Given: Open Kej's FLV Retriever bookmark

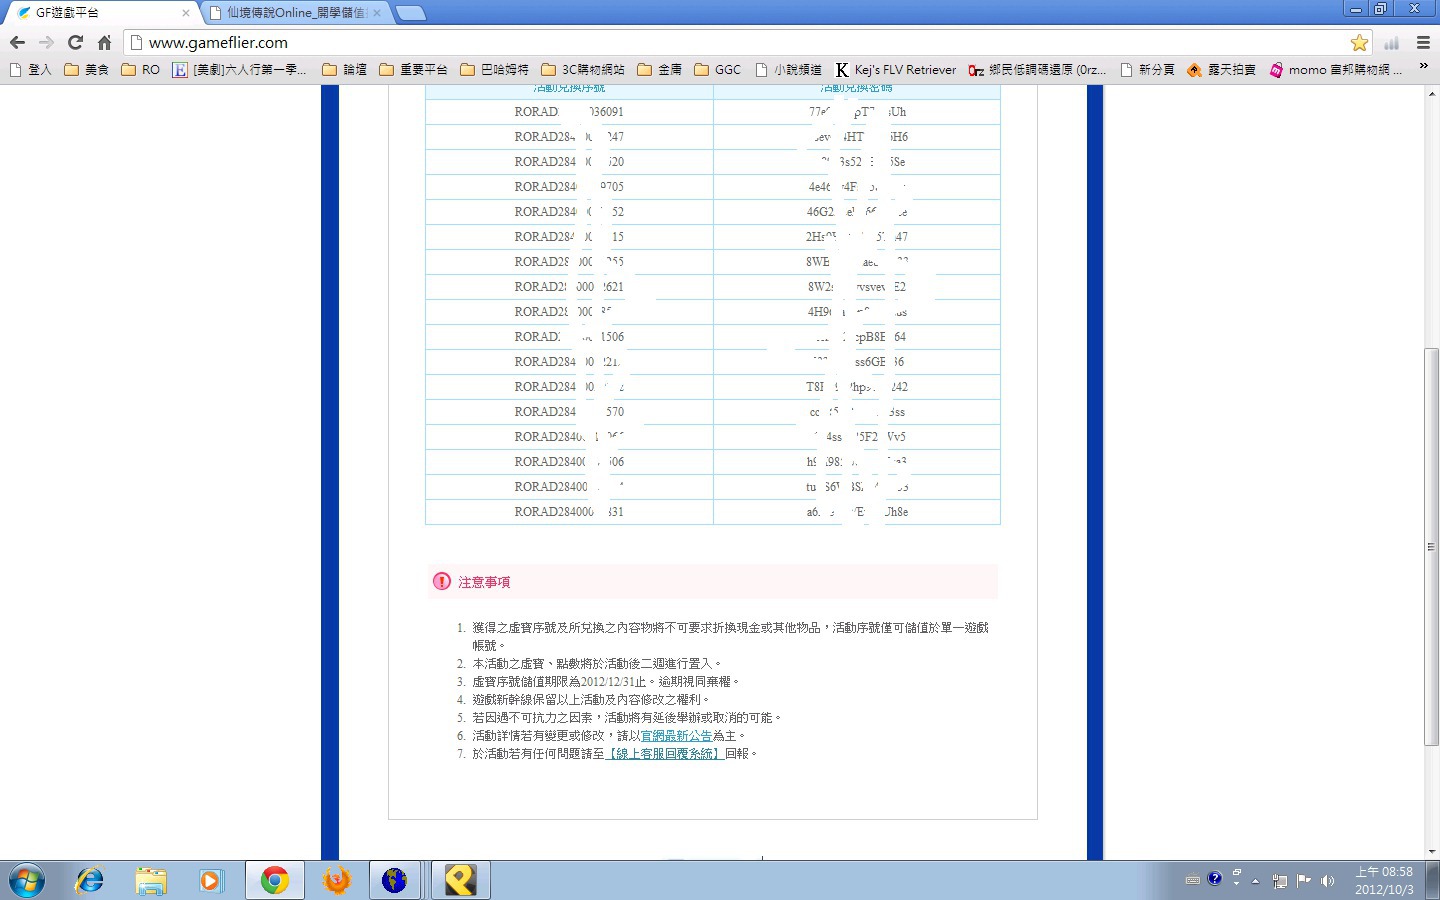Looking at the screenshot, I should pos(896,70).
